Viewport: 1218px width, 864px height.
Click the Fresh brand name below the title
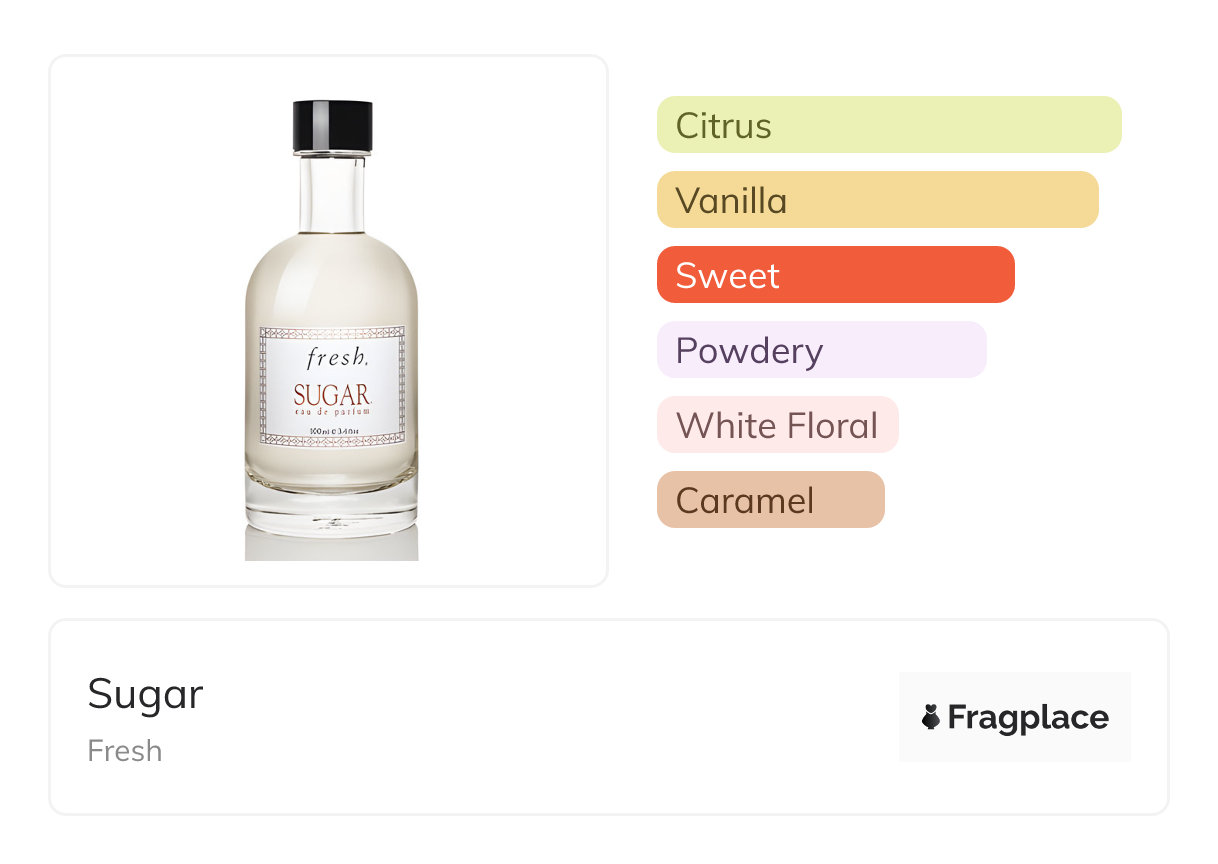tap(125, 751)
